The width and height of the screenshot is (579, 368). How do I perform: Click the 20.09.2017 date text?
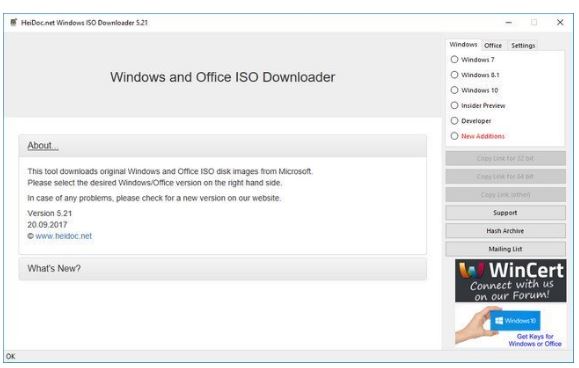coord(47,224)
